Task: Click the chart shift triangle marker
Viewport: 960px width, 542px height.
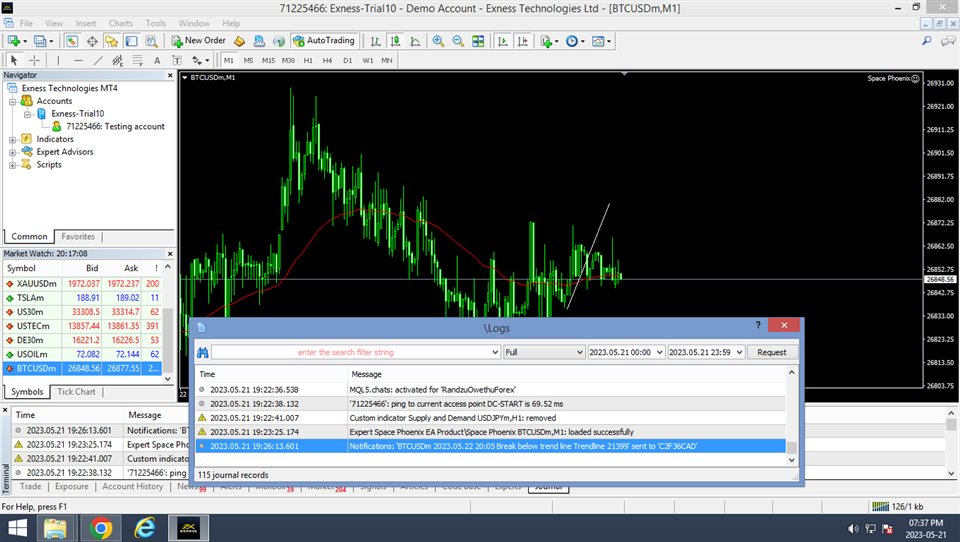Action: 624,74
